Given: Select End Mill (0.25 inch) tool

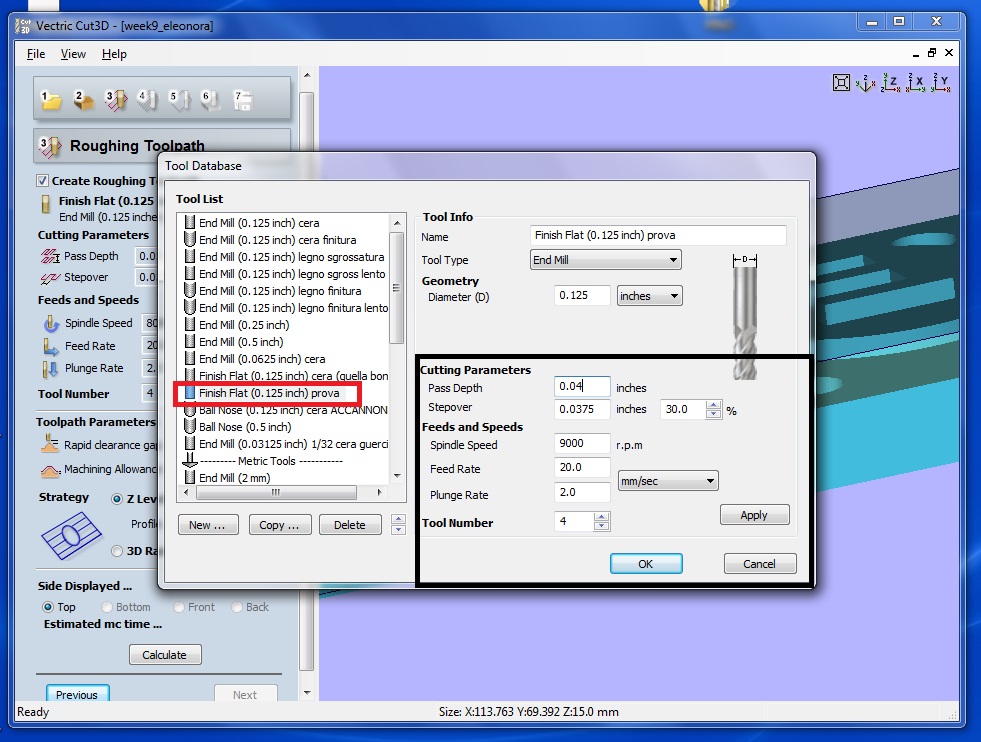Looking at the screenshot, I should [x=244, y=325].
